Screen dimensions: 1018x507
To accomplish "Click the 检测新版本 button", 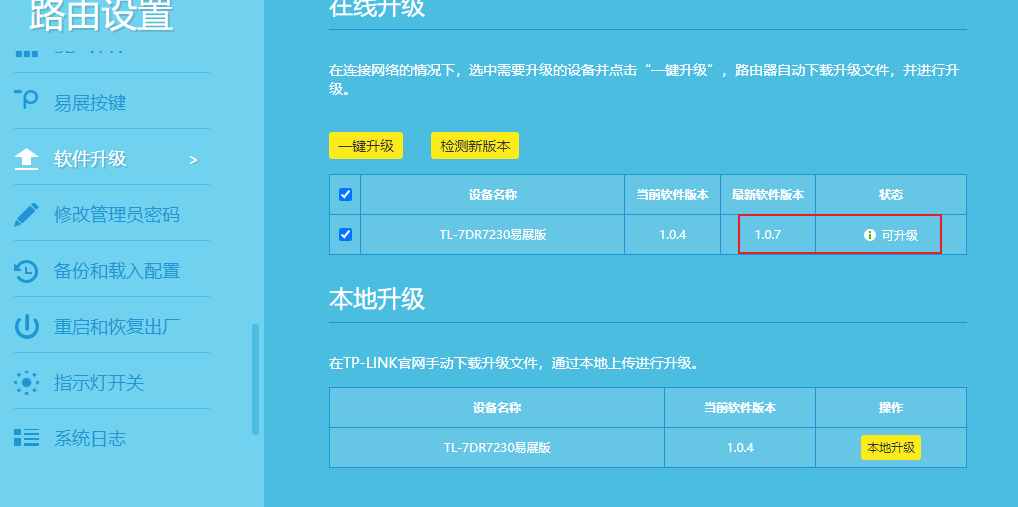I will pos(475,146).
